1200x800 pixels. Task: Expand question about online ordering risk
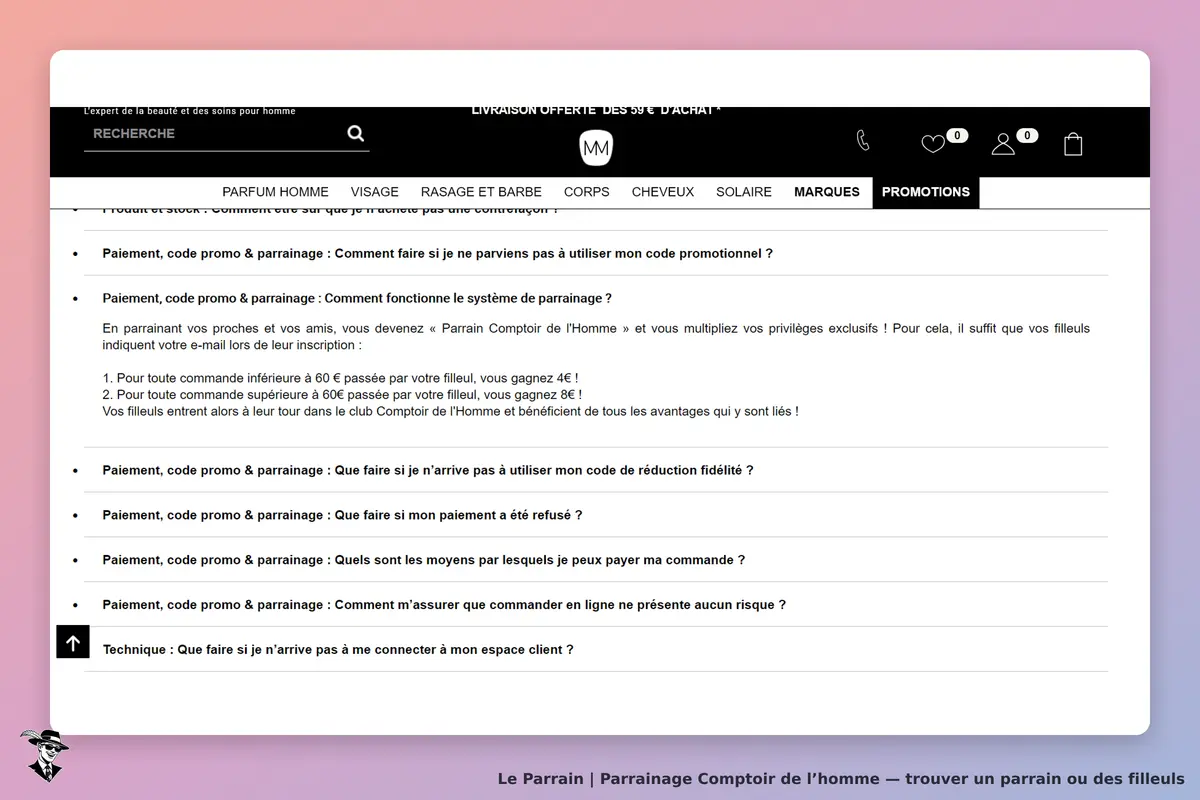pyautogui.click(x=444, y=605)
